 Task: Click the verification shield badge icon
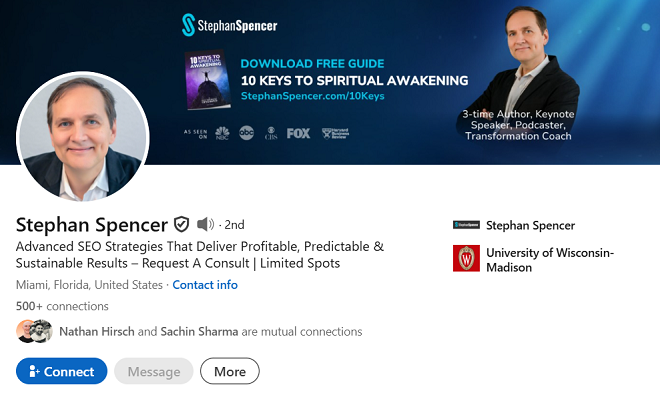[181, 224]
